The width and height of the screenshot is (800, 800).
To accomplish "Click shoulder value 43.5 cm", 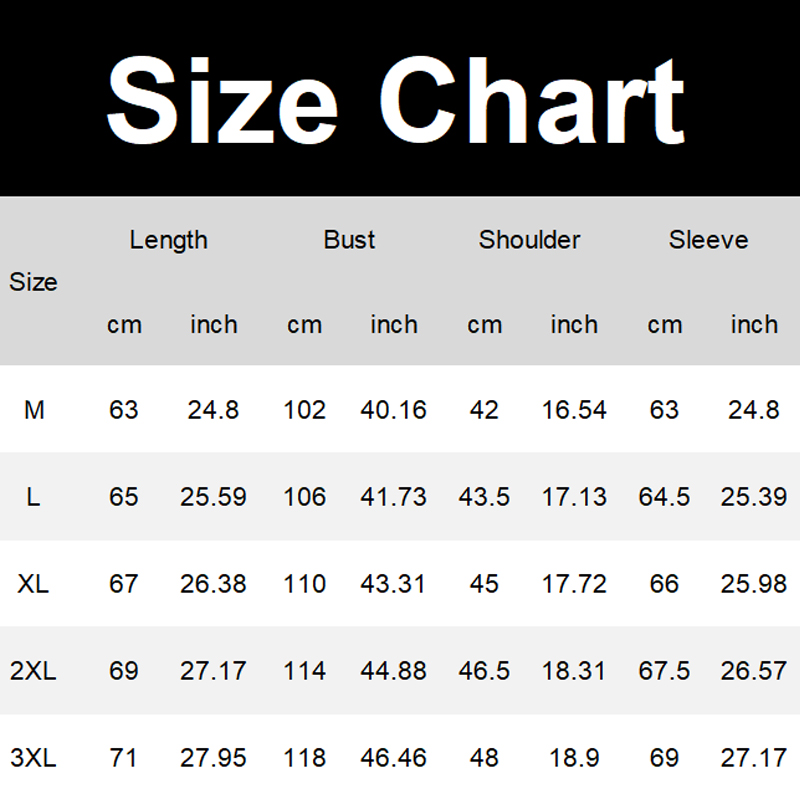I will [484, 497].
